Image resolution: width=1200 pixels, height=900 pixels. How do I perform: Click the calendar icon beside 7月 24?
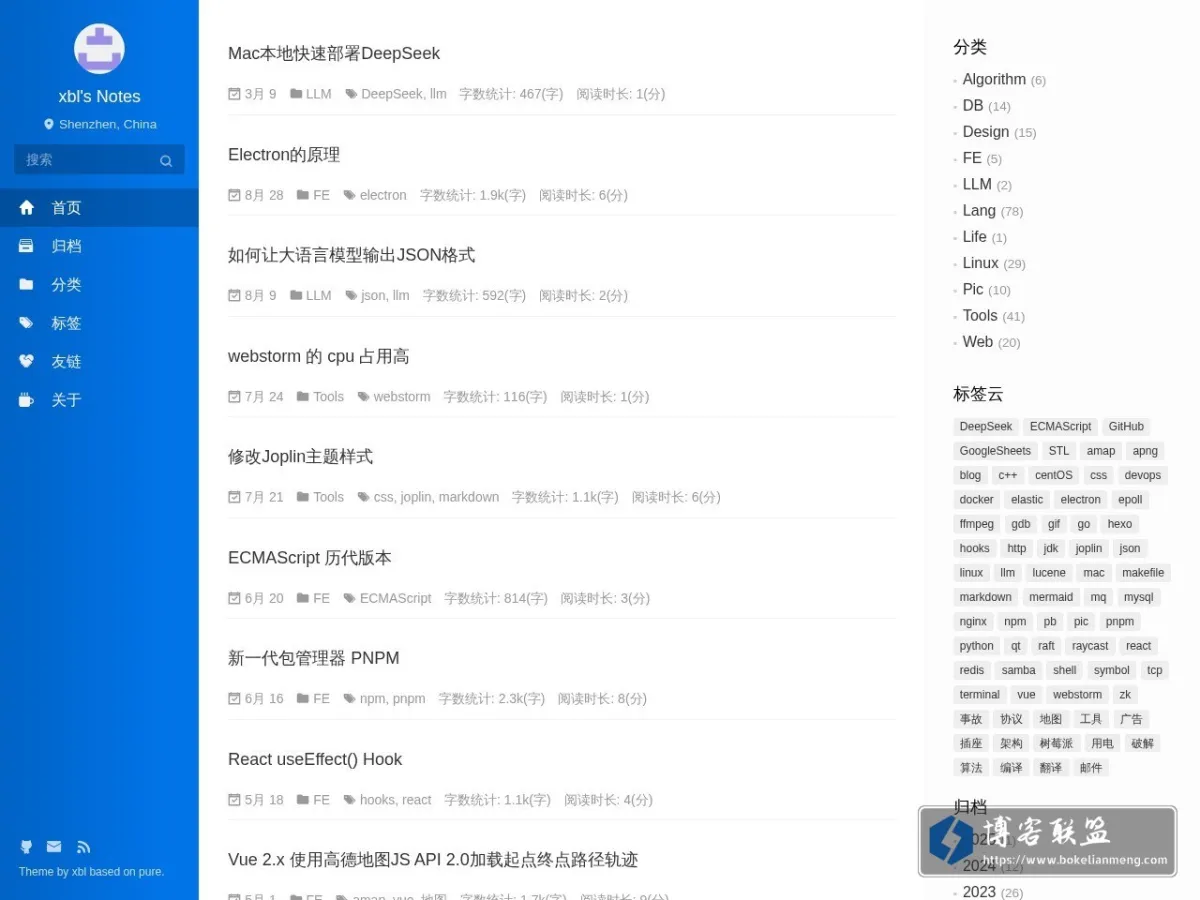[x=234, y=397]
